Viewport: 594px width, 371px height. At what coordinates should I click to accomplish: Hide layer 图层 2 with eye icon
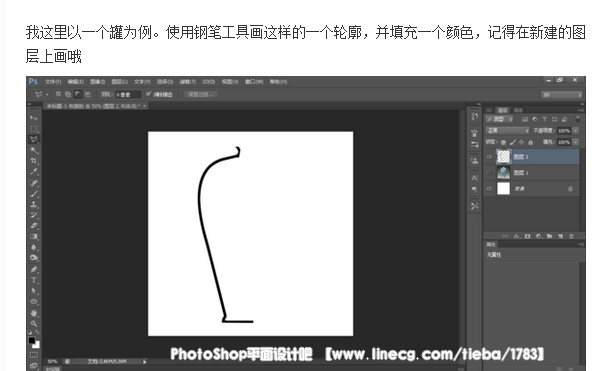click(x=489, y=157)
